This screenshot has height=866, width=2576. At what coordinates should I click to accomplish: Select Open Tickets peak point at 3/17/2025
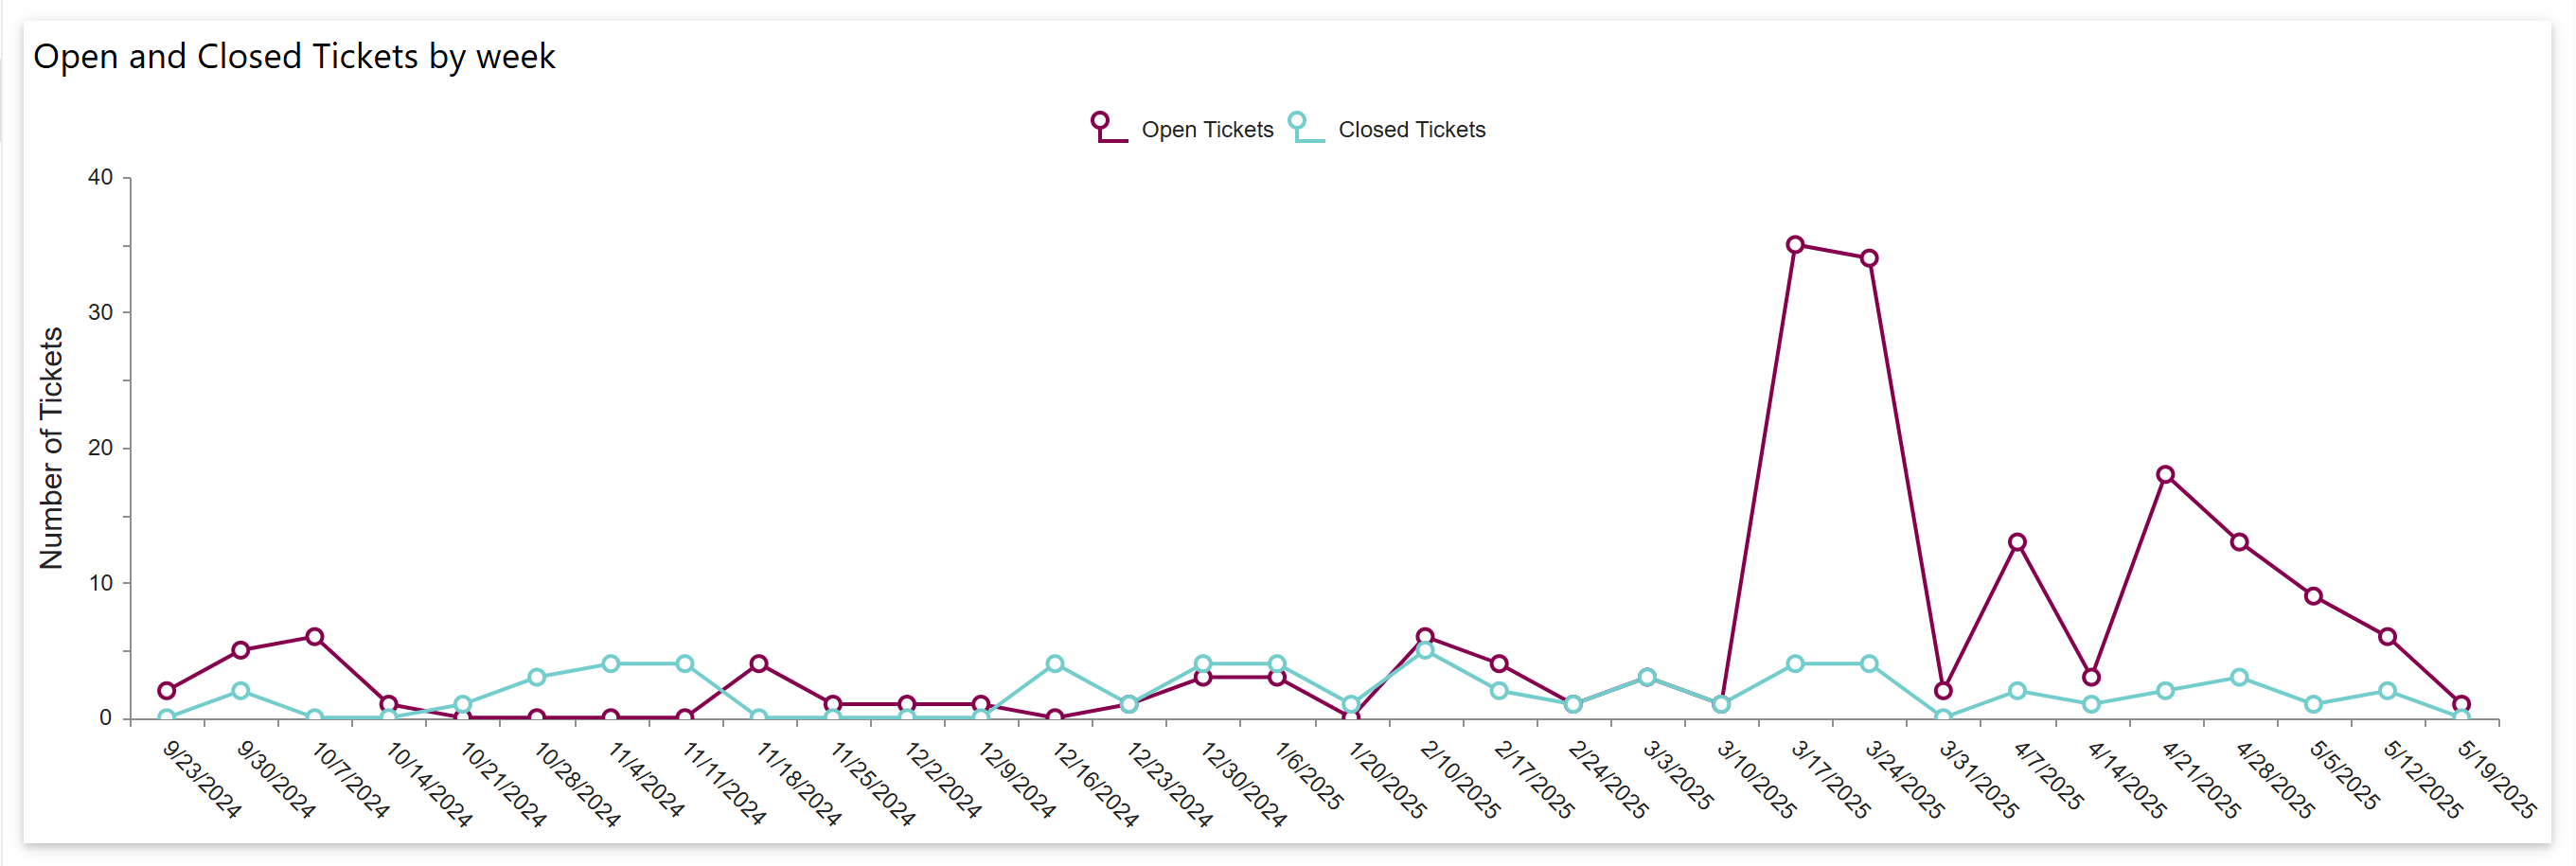tap(1795, 245)
